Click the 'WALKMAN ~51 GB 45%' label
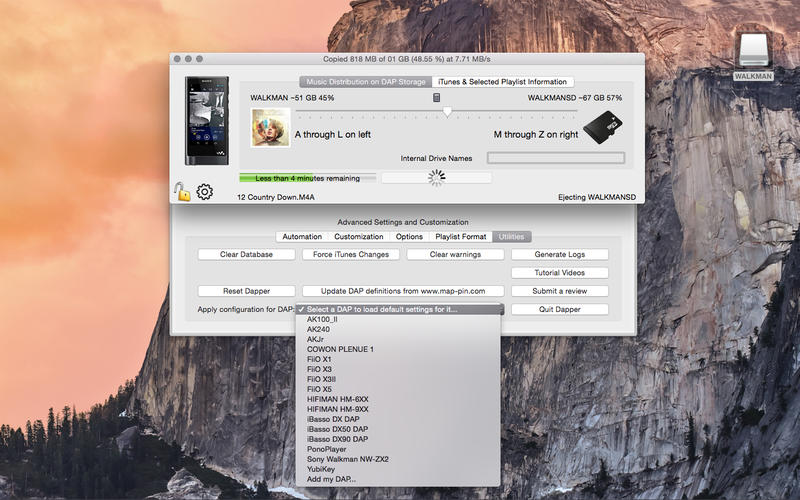 (292, 97)
